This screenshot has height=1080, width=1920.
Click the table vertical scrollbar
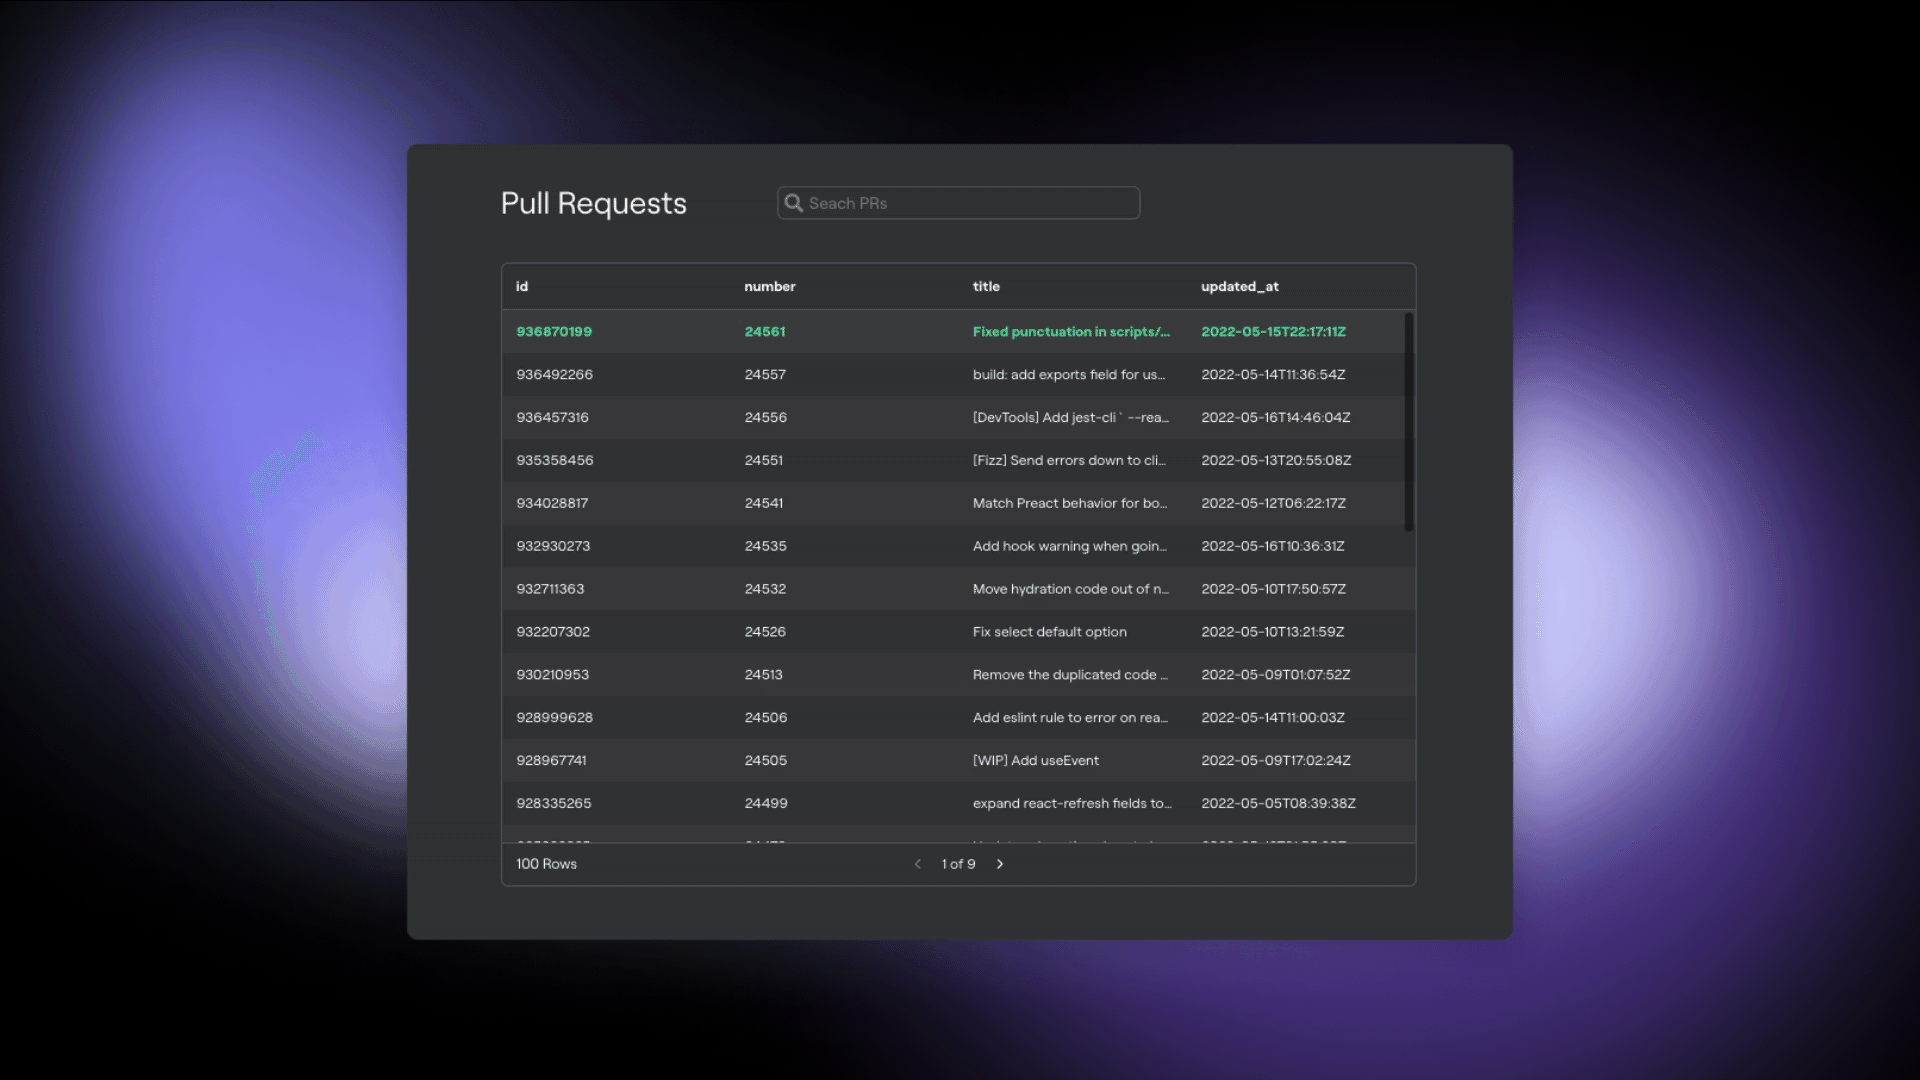pos(1408,422)
